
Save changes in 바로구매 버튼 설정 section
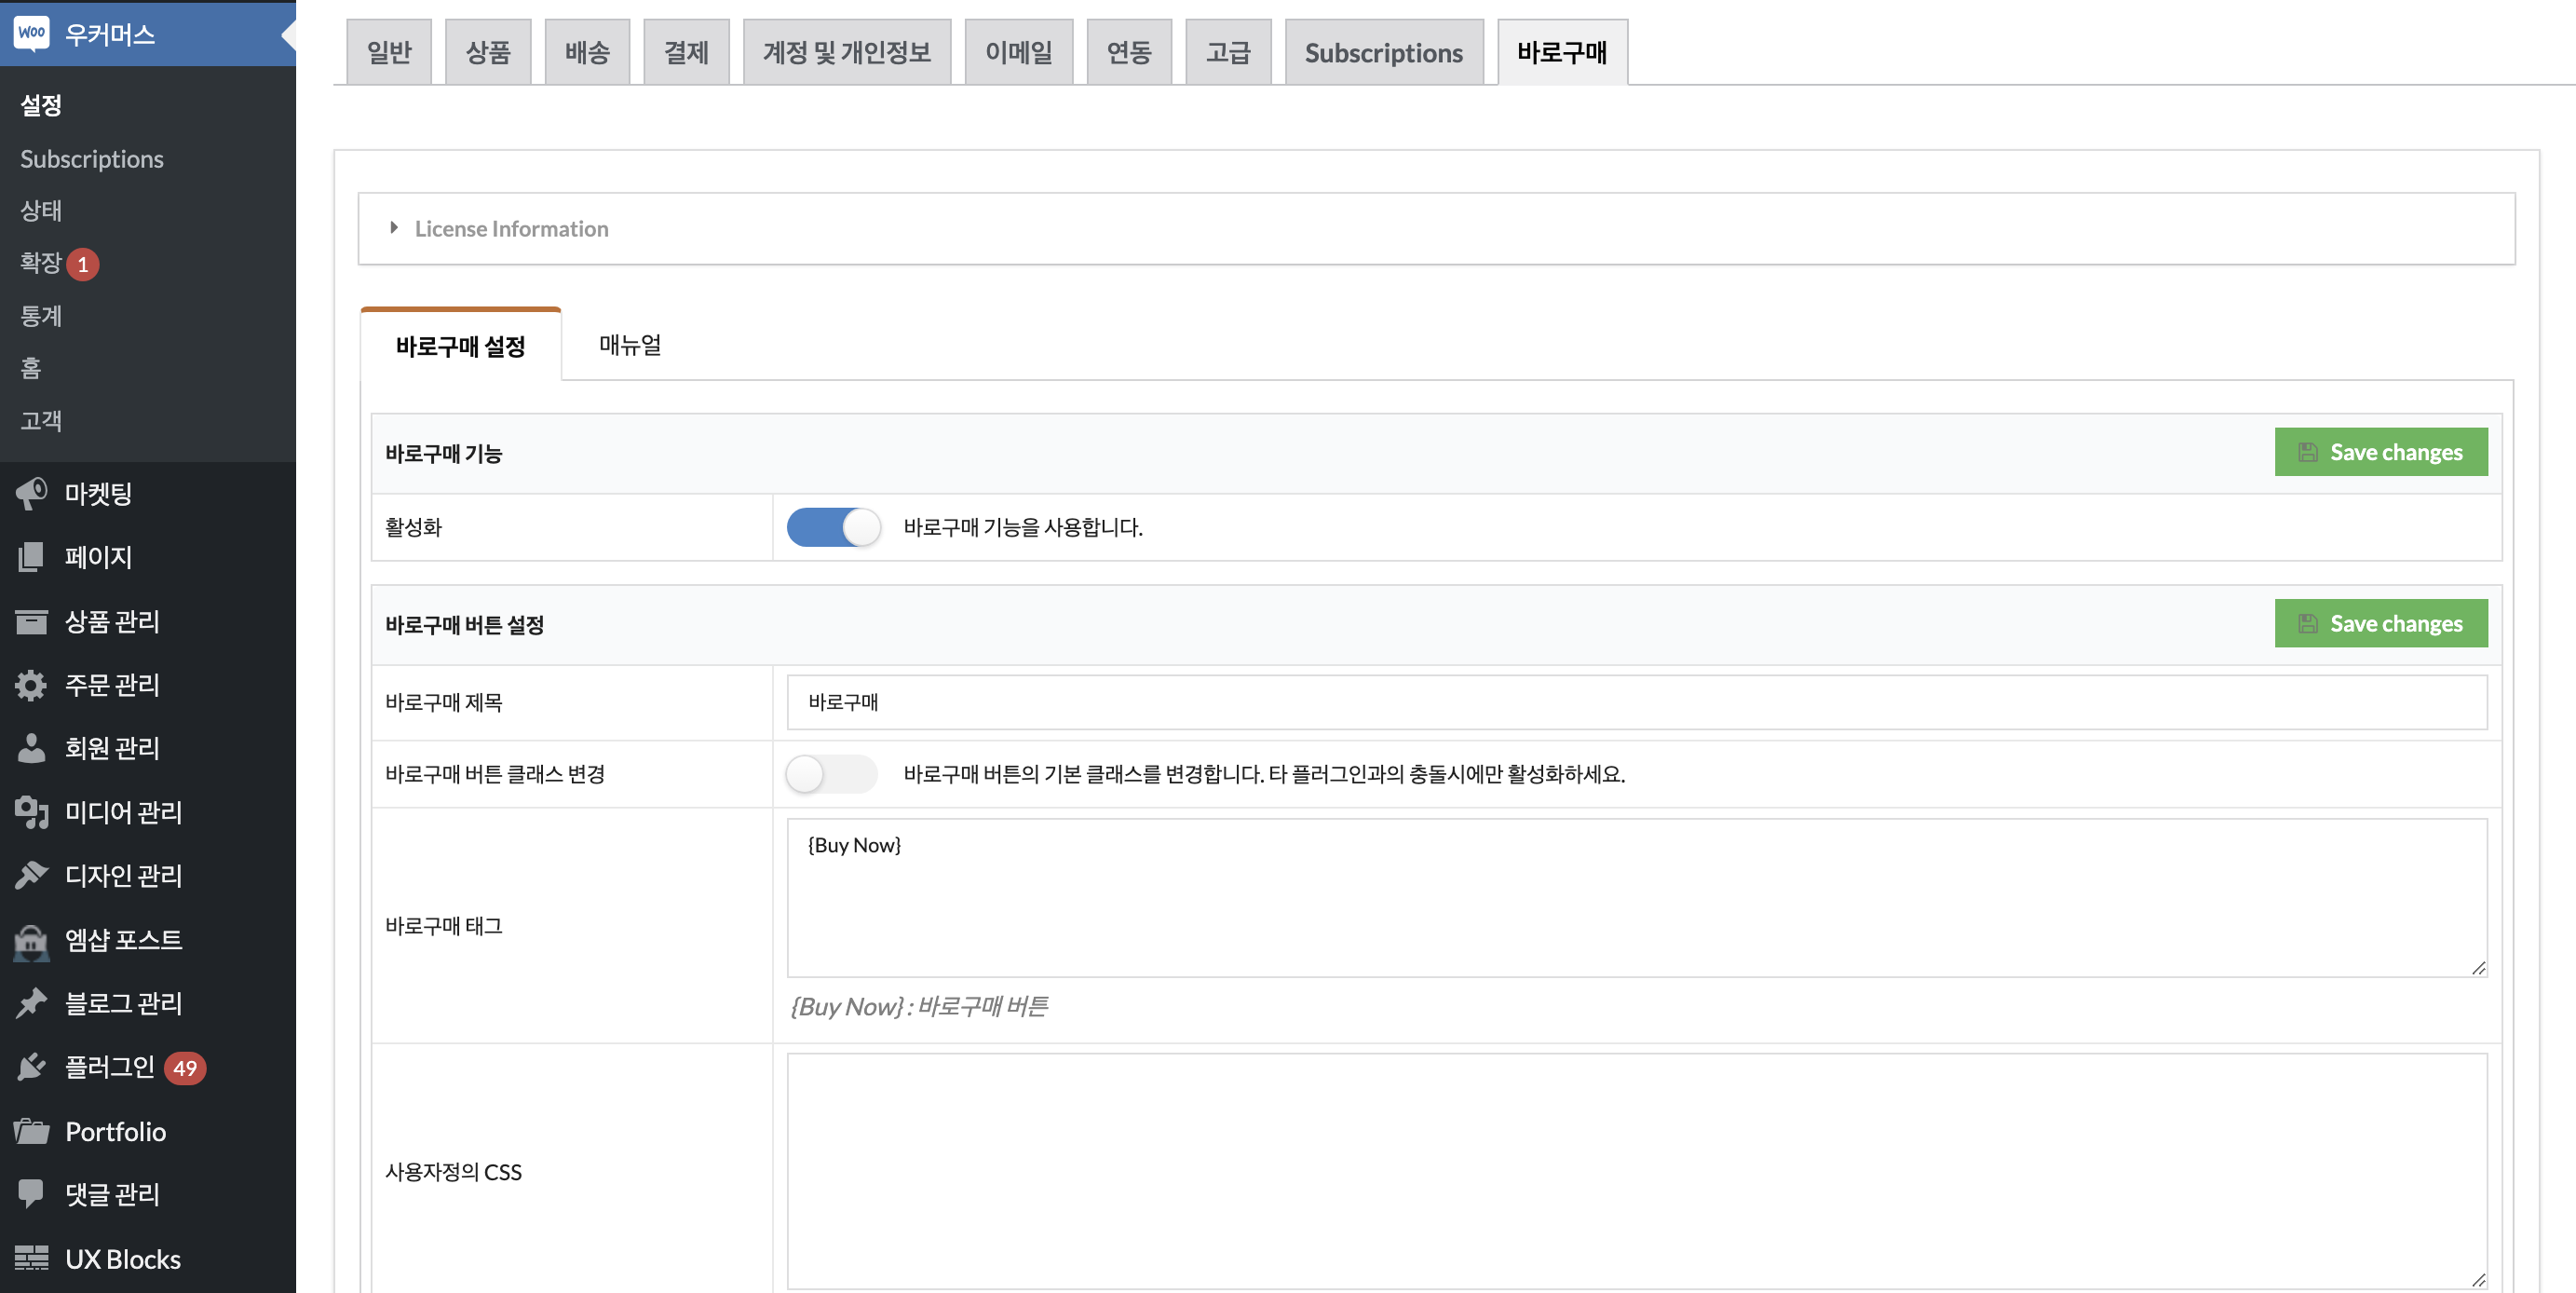[2380, 623]
